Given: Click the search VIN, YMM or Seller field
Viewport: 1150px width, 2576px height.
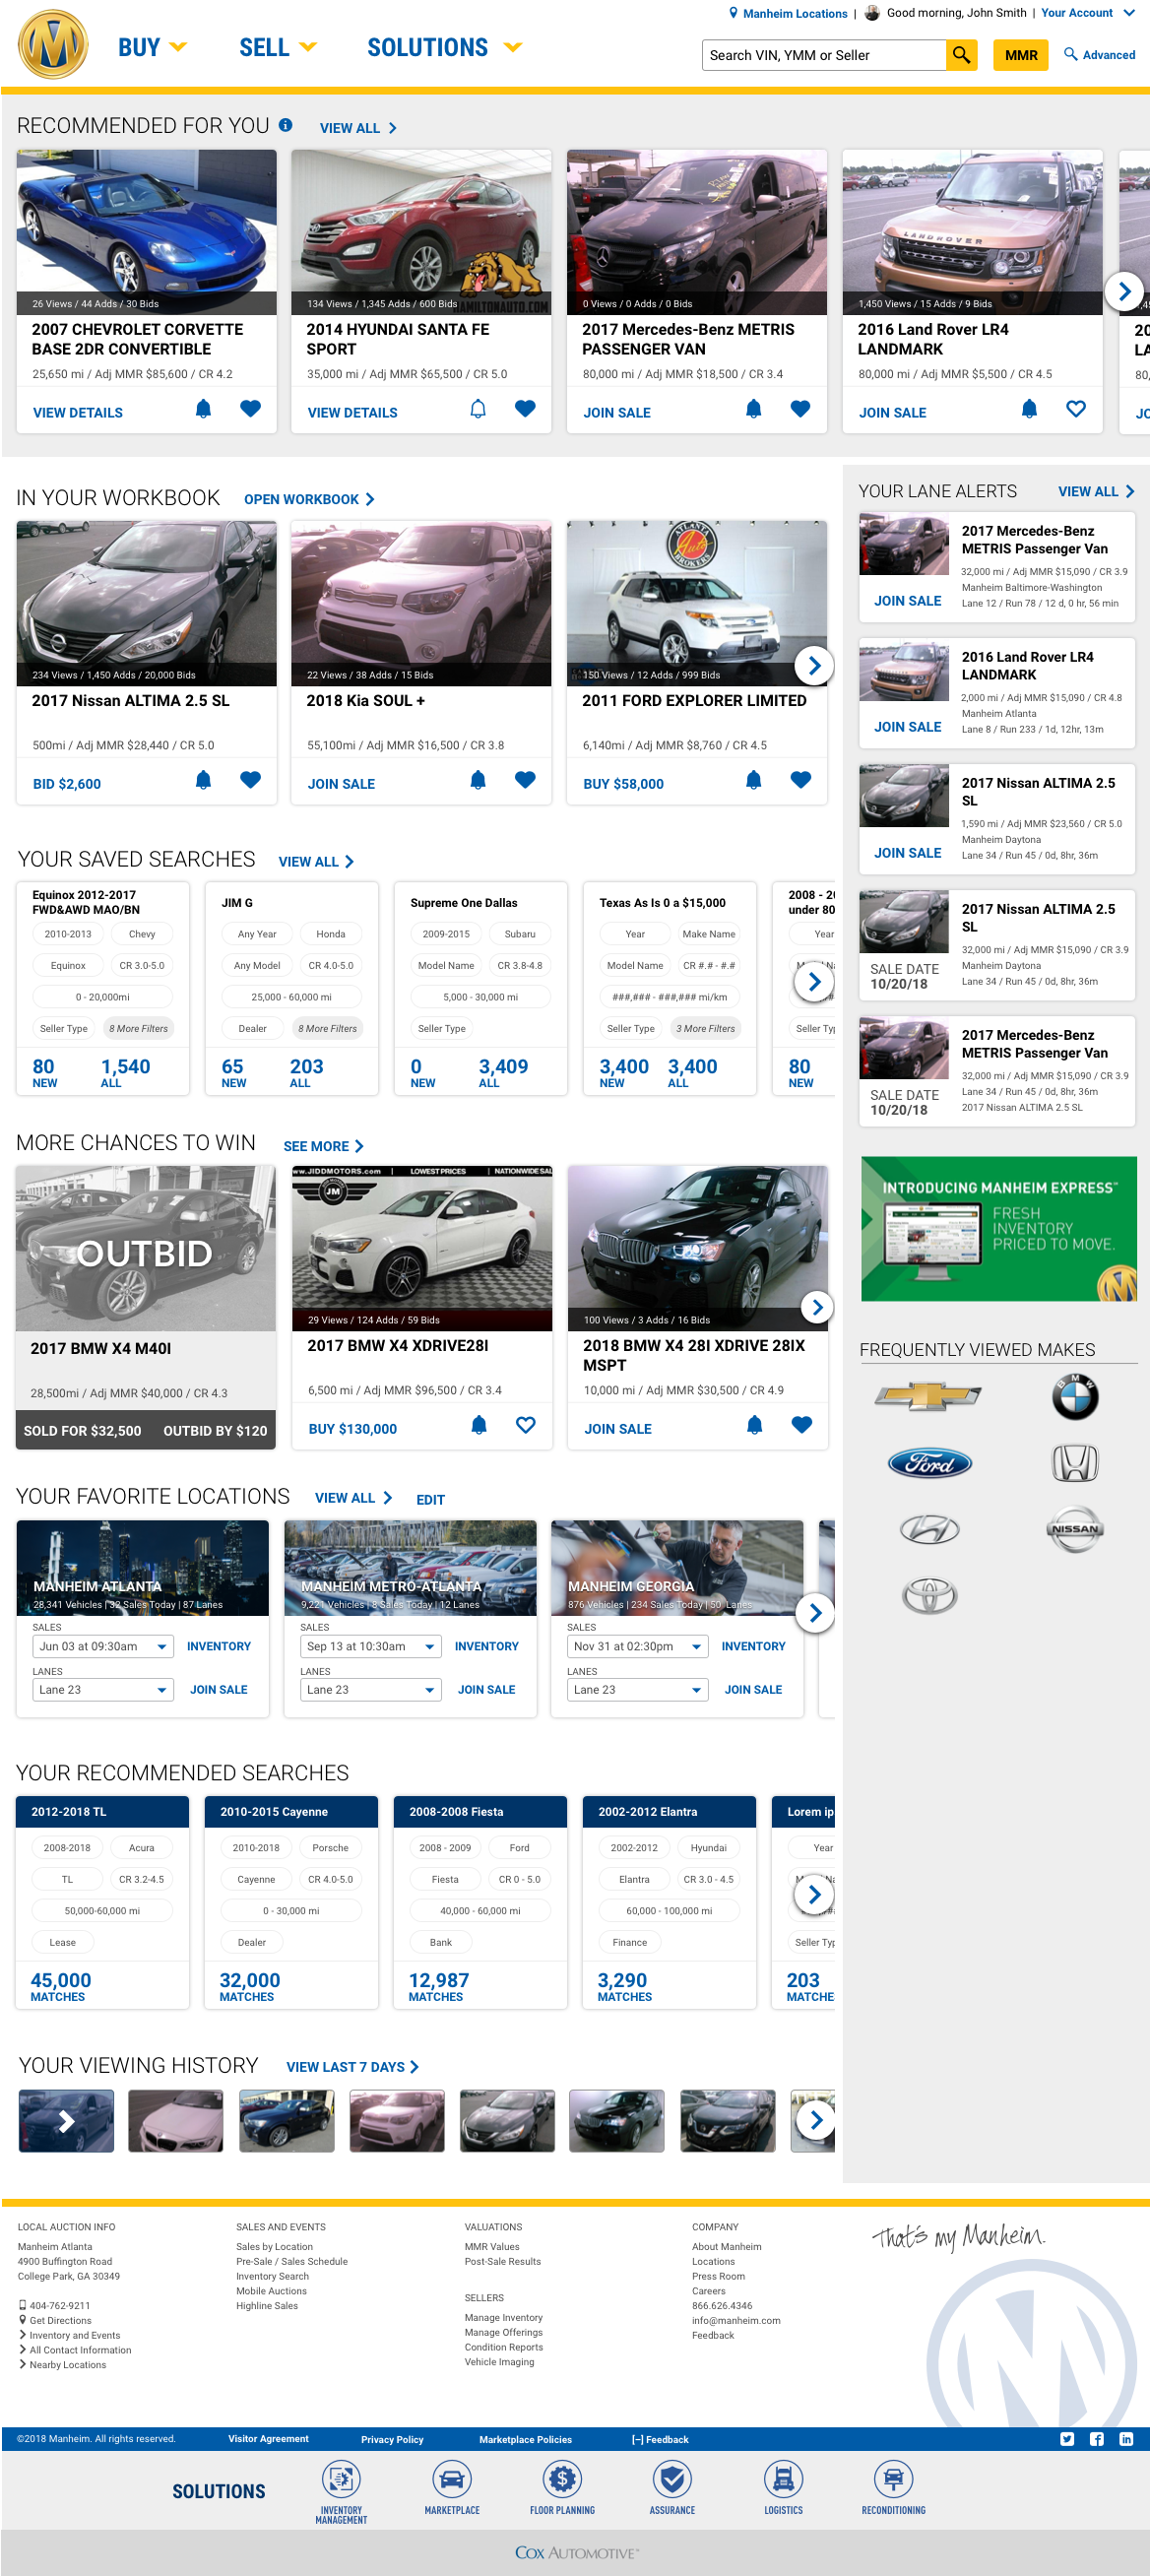Looking at the screenshot, I should click(824, 55).
